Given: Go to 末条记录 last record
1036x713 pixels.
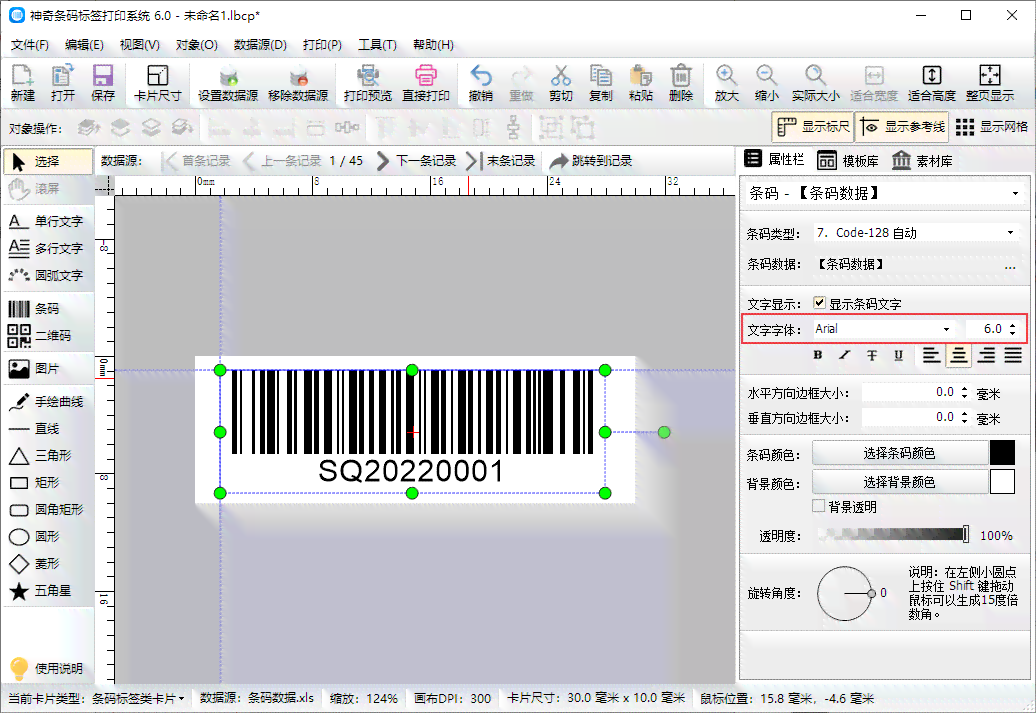Looking at the screenshot, I should (x=500, y=161).
